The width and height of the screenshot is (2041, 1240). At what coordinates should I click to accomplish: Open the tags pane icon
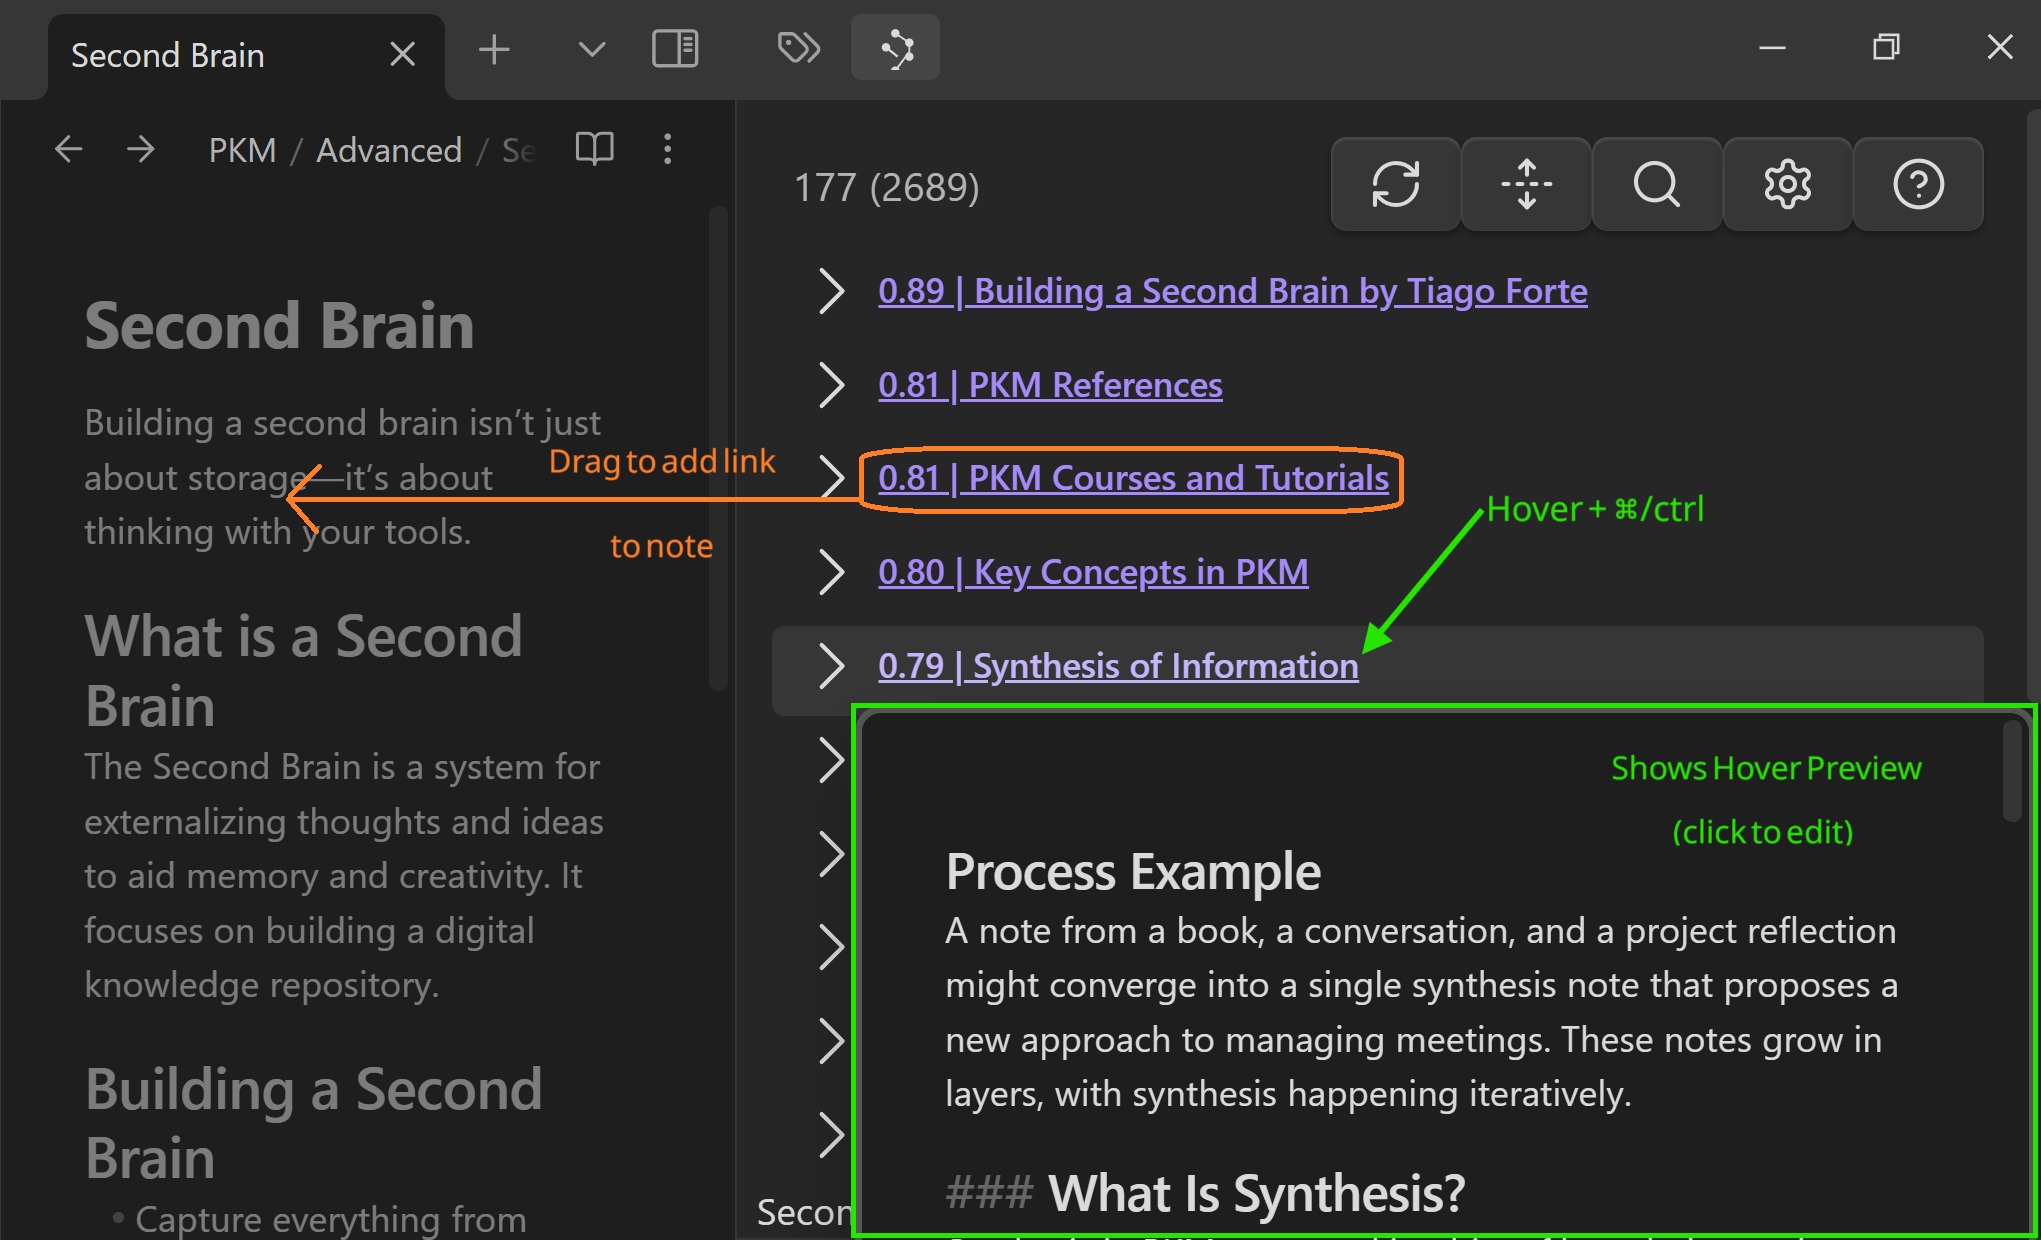click(798, 48)
